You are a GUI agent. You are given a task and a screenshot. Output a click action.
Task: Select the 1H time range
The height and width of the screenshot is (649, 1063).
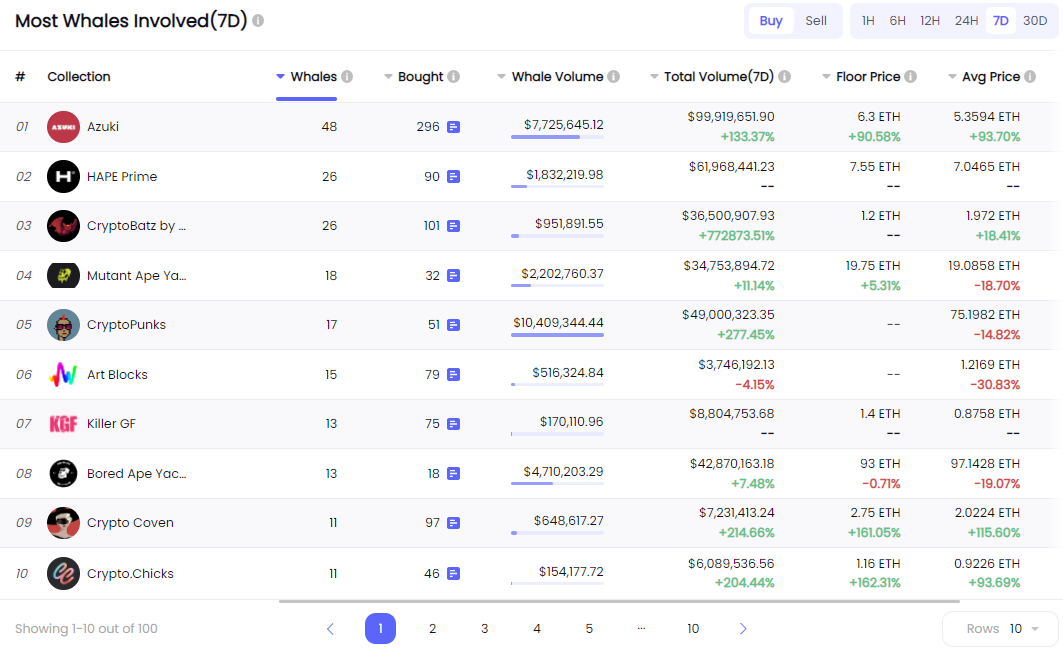868,21
